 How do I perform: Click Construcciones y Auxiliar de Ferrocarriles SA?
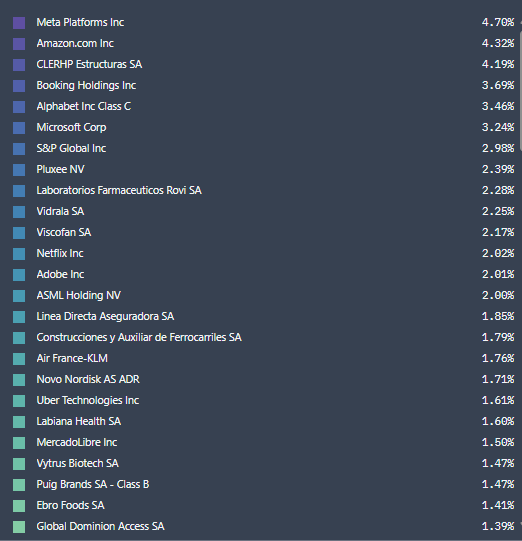139,337
